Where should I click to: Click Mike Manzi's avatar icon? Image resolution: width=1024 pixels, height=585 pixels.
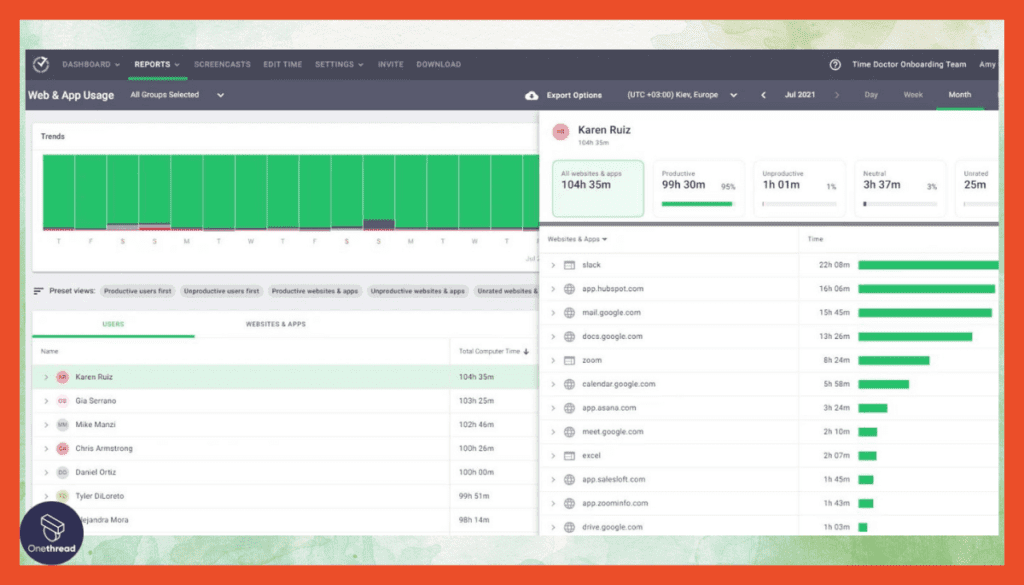(x=62, y=424)
